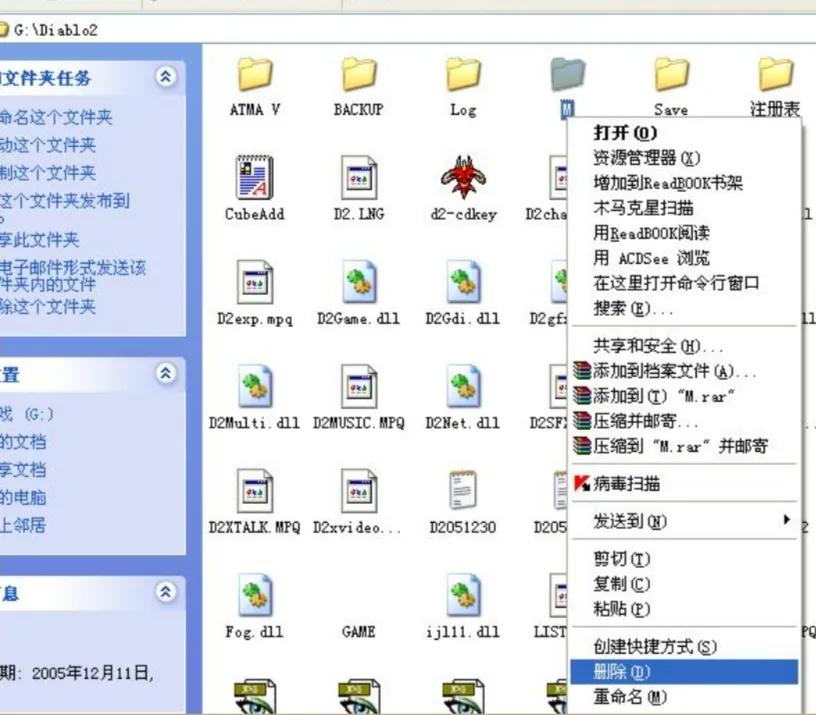816x715 pixels.
Task: Choose 创建快捷方式(S) menu entry
Action: point(684,646)
